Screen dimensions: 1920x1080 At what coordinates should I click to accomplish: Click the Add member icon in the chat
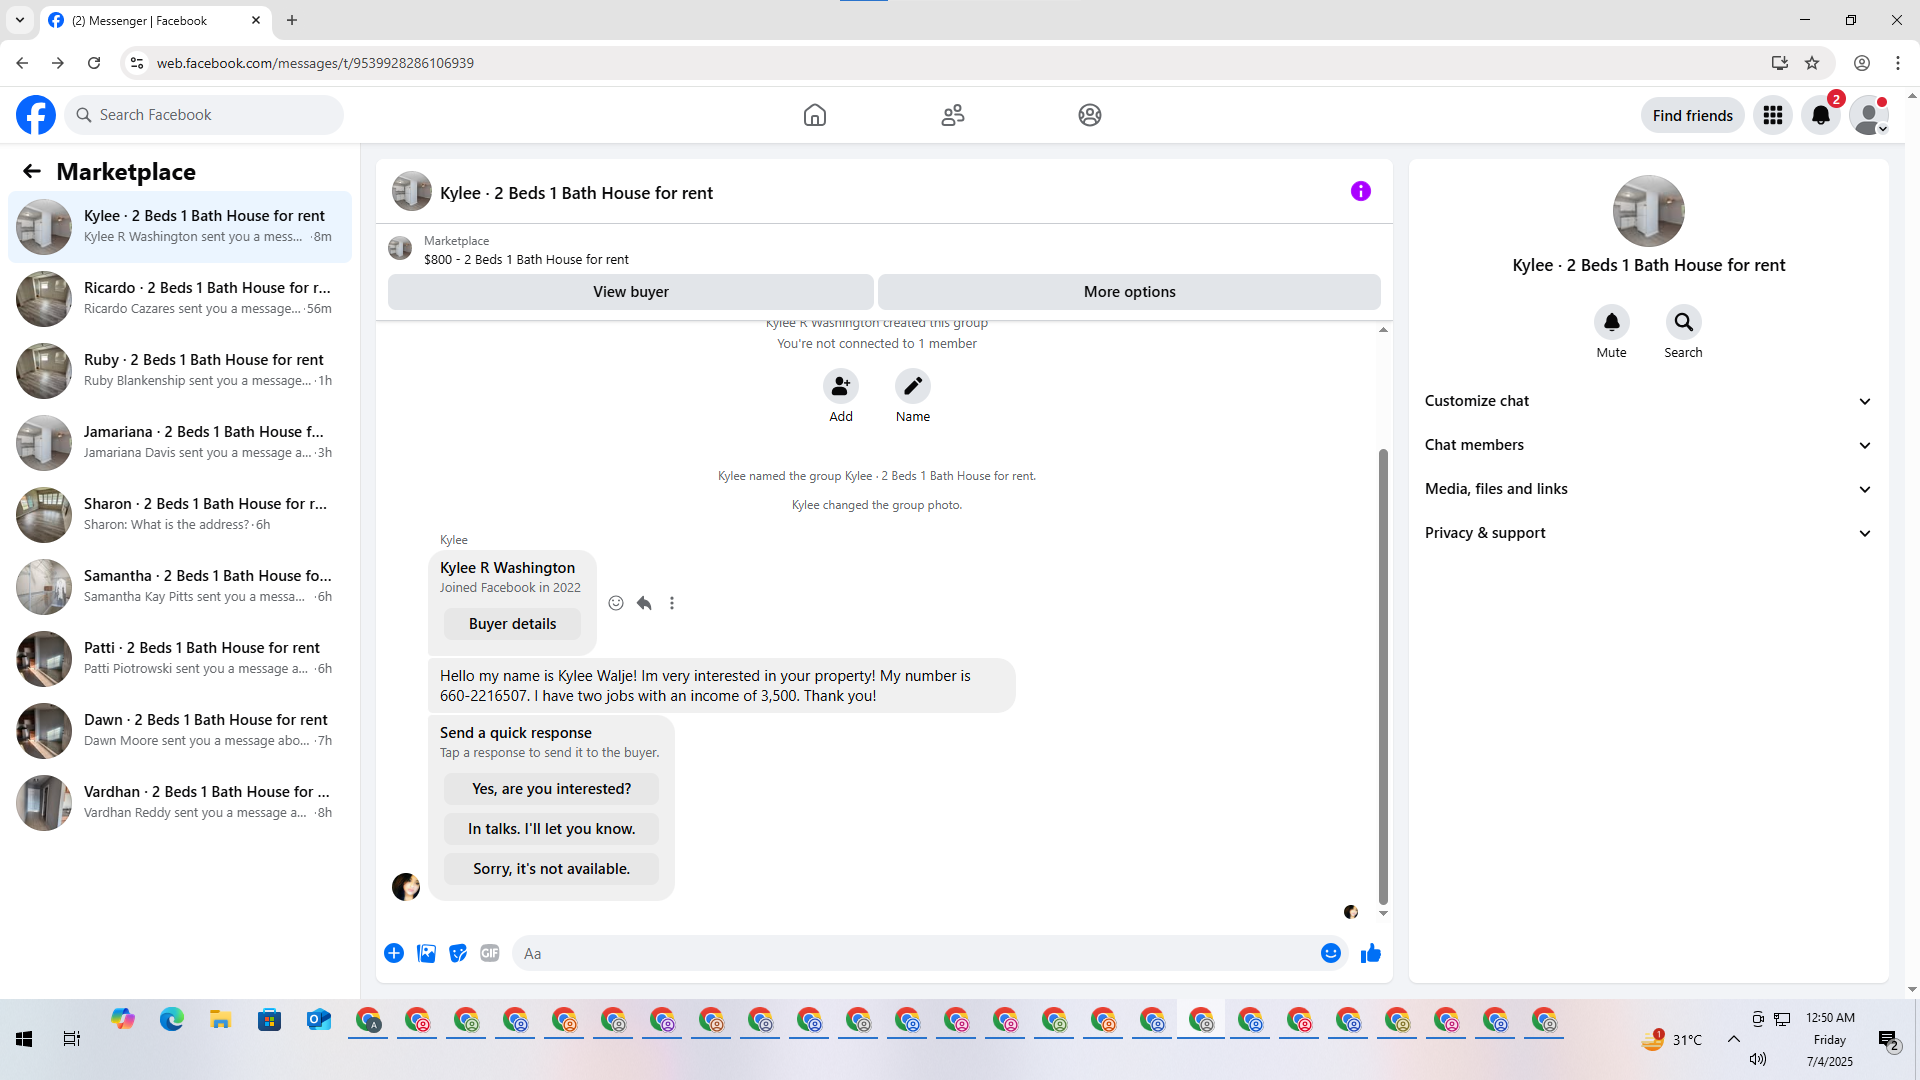pos(840,386)
